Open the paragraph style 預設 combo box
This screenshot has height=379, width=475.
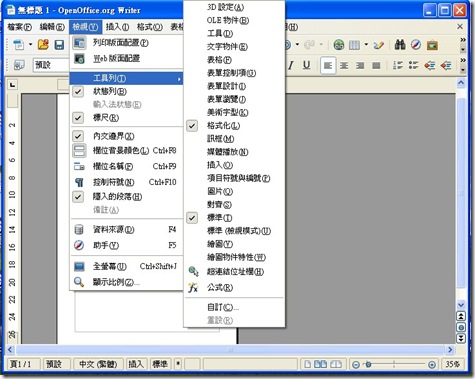point(51,65)
